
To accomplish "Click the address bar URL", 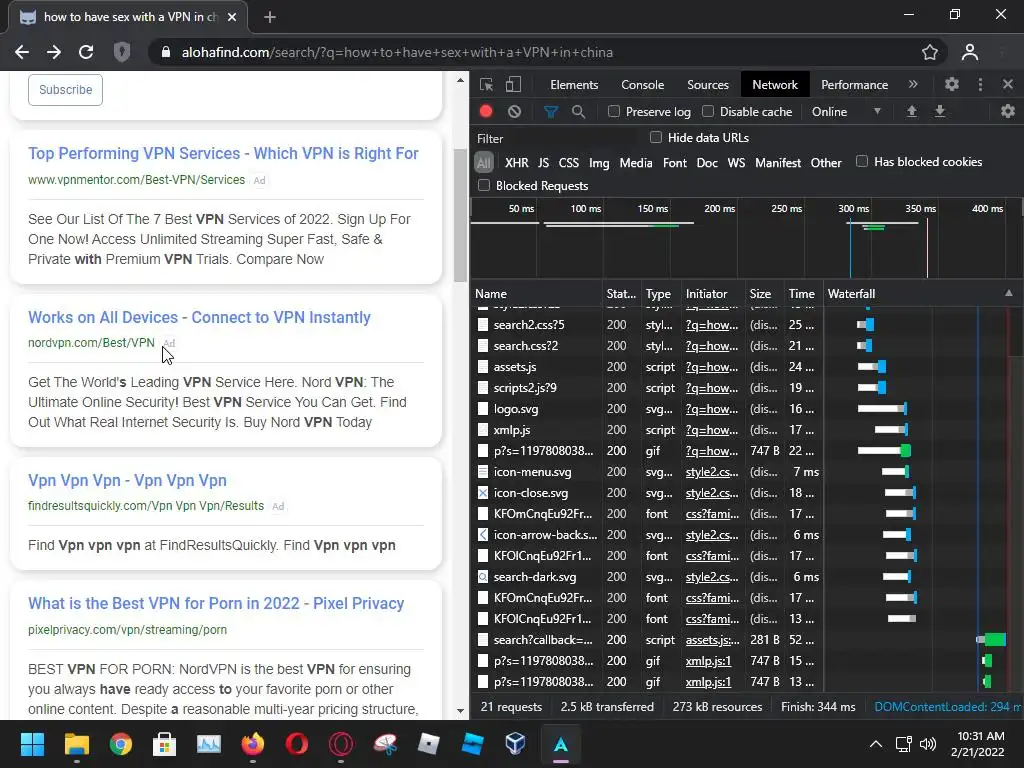I will (397, 52).
